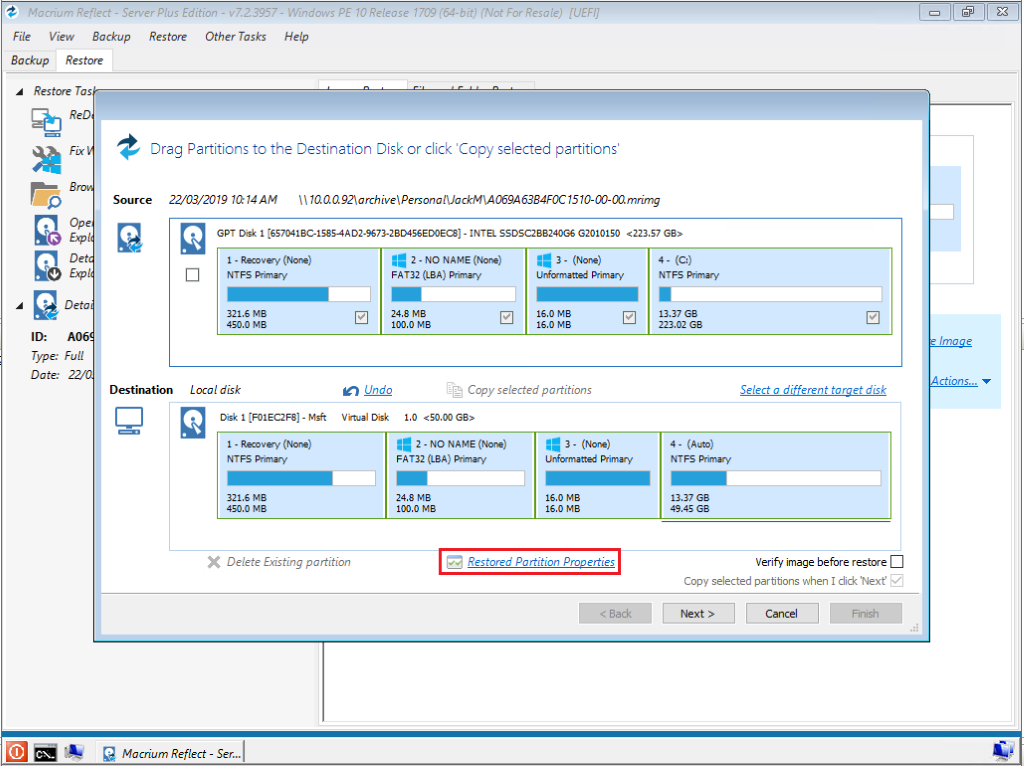The height and width of the screenshot is (766, 1024).
Task: Click the ReDeploy restore task icon
Action: (46, 121)
